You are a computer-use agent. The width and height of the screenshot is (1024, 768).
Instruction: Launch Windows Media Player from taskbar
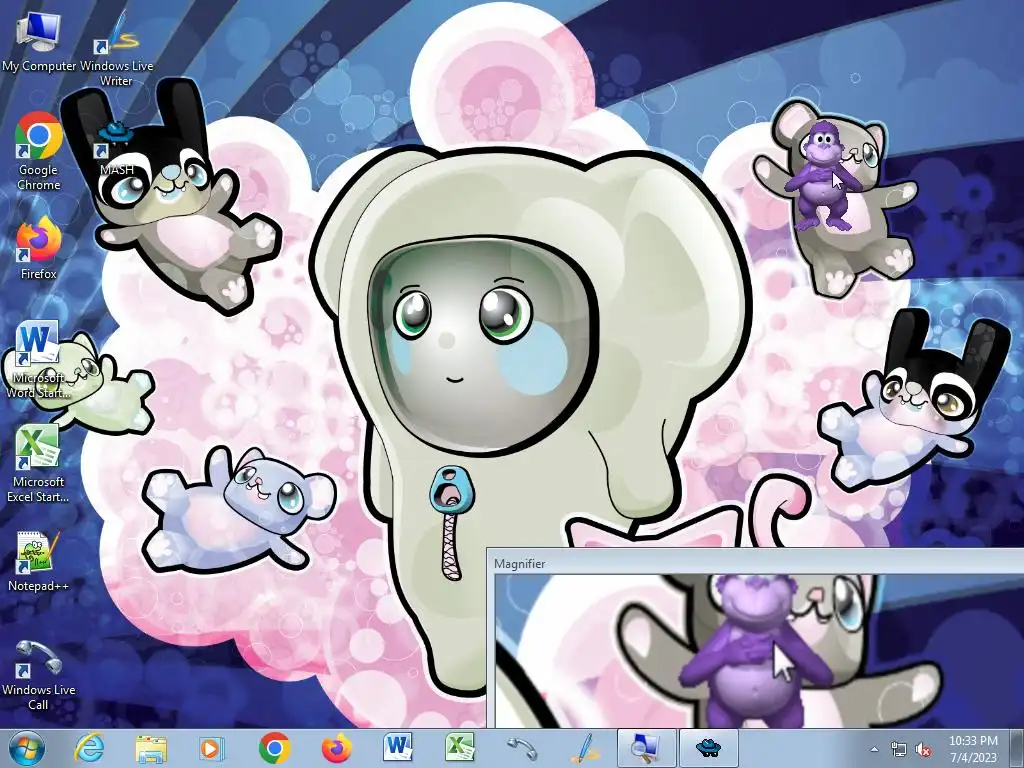click(x=211, y=748)
